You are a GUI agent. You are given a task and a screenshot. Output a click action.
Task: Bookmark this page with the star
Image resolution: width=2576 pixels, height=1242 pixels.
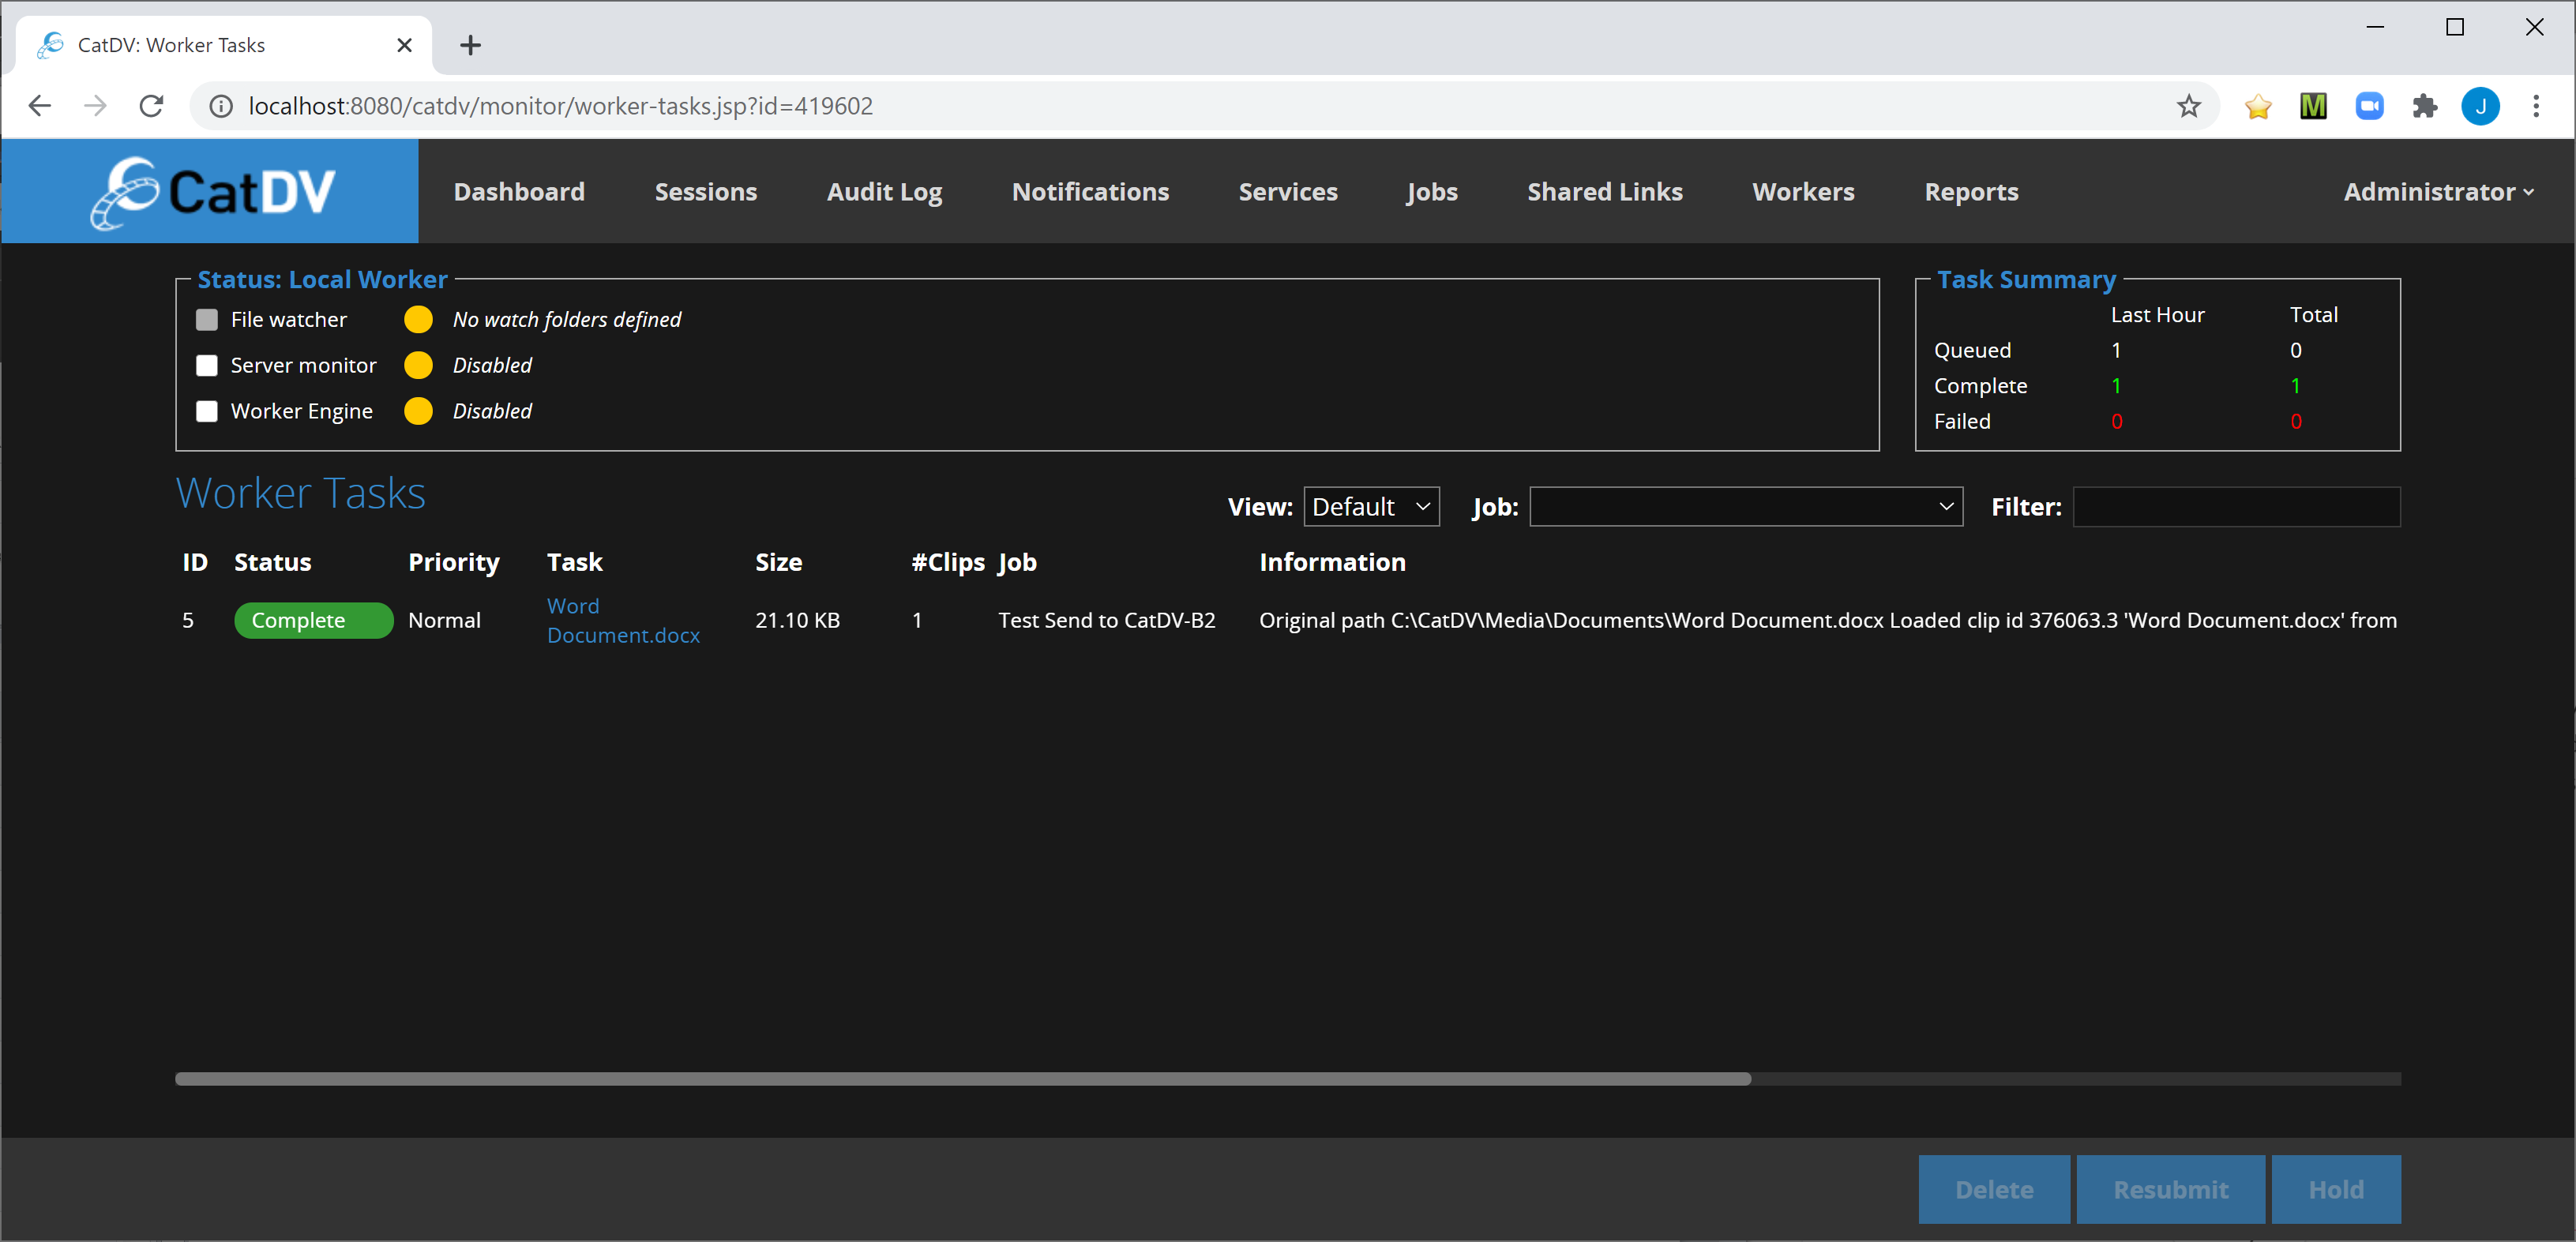(x=2188, y=106)
